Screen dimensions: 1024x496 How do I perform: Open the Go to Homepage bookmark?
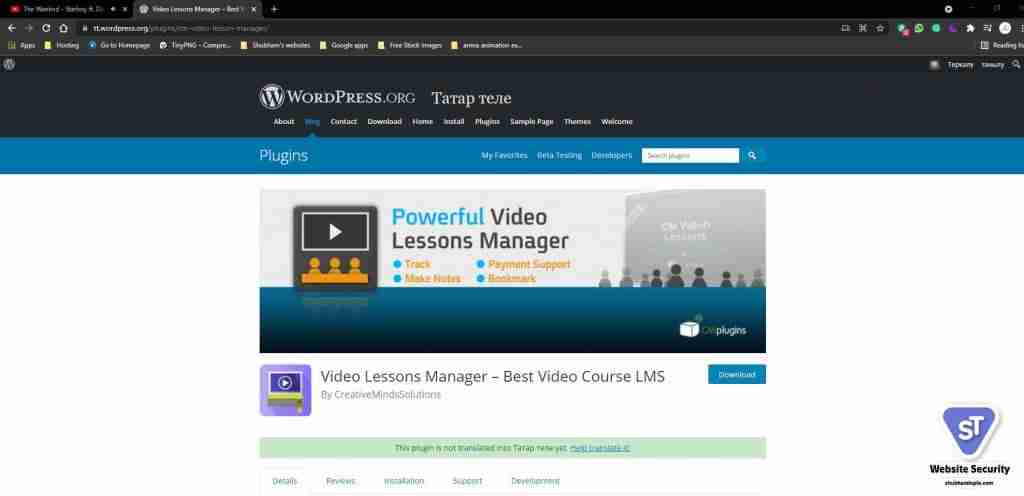[119, 46]
